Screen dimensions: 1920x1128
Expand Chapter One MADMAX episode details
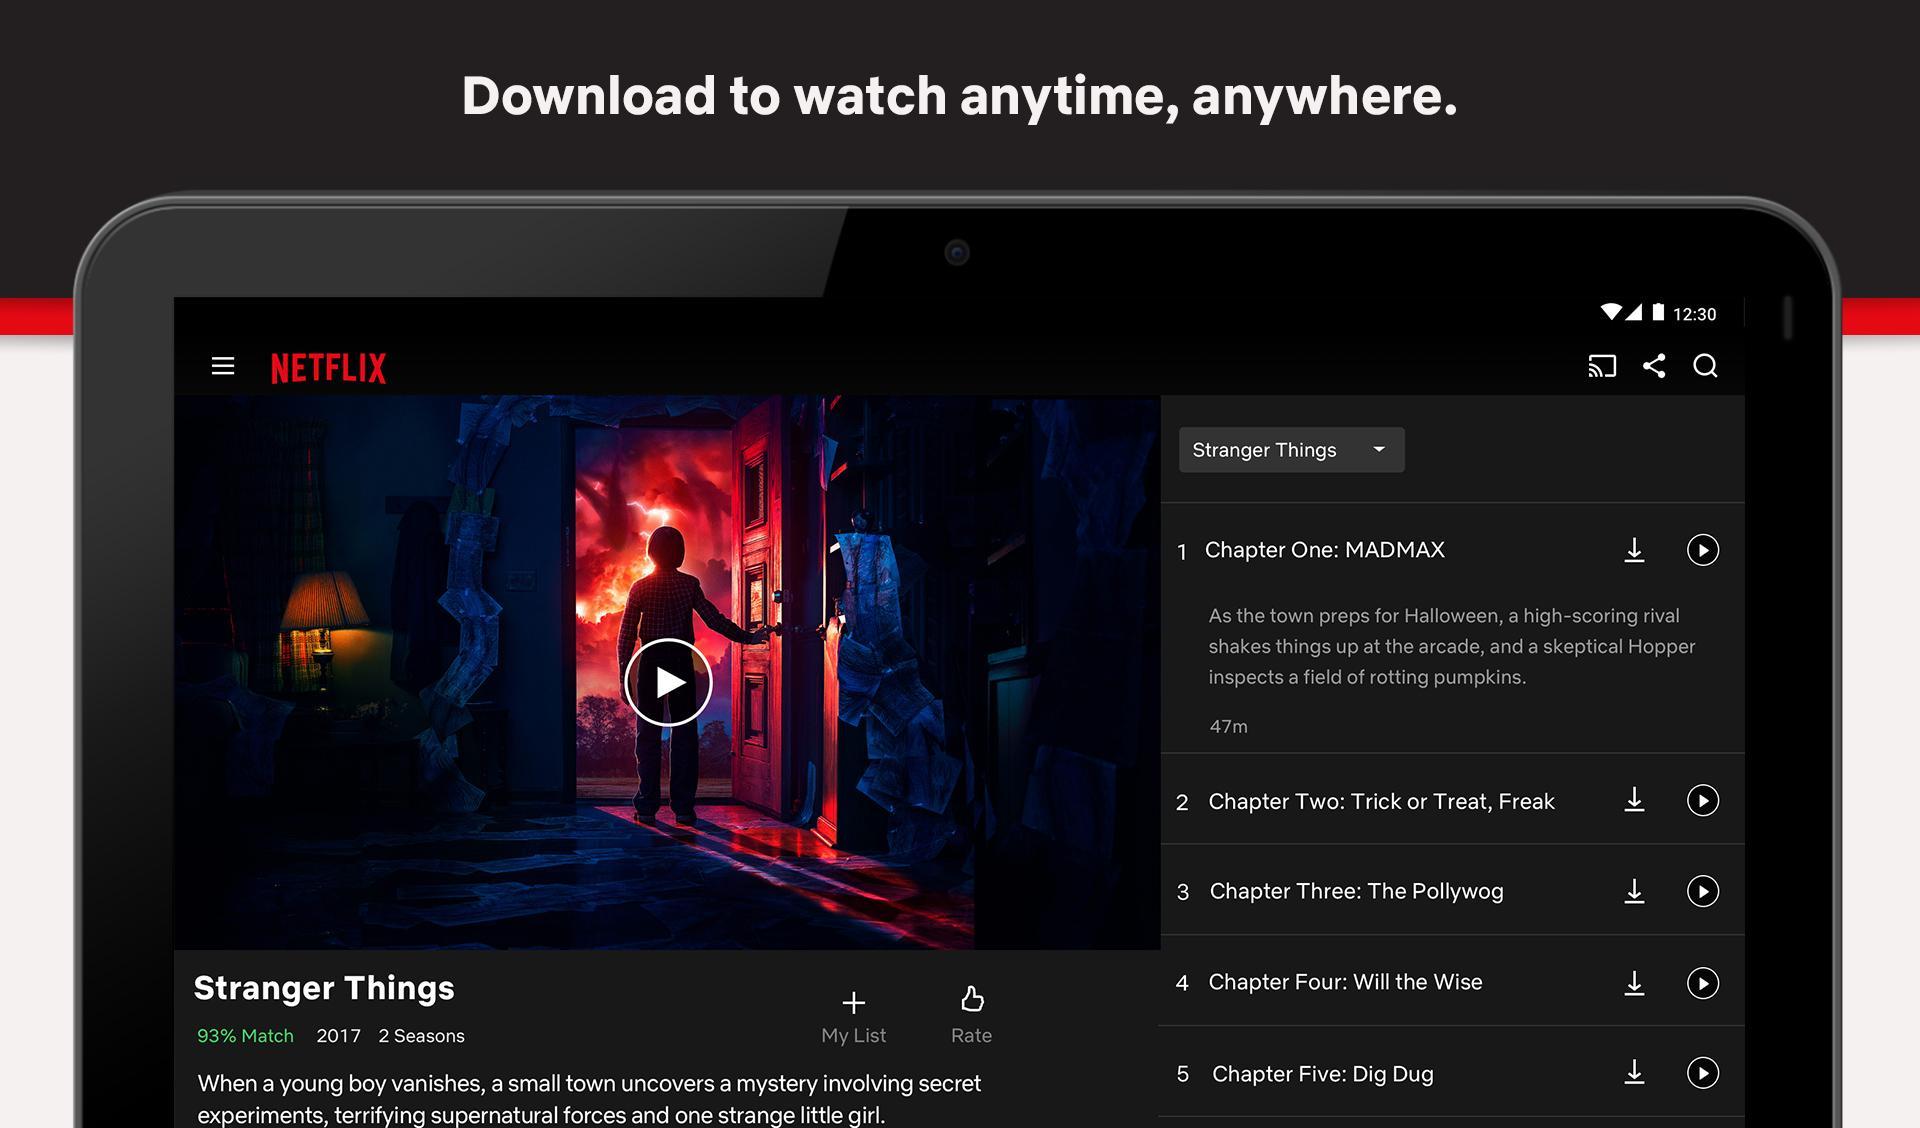pos(1325,548)
